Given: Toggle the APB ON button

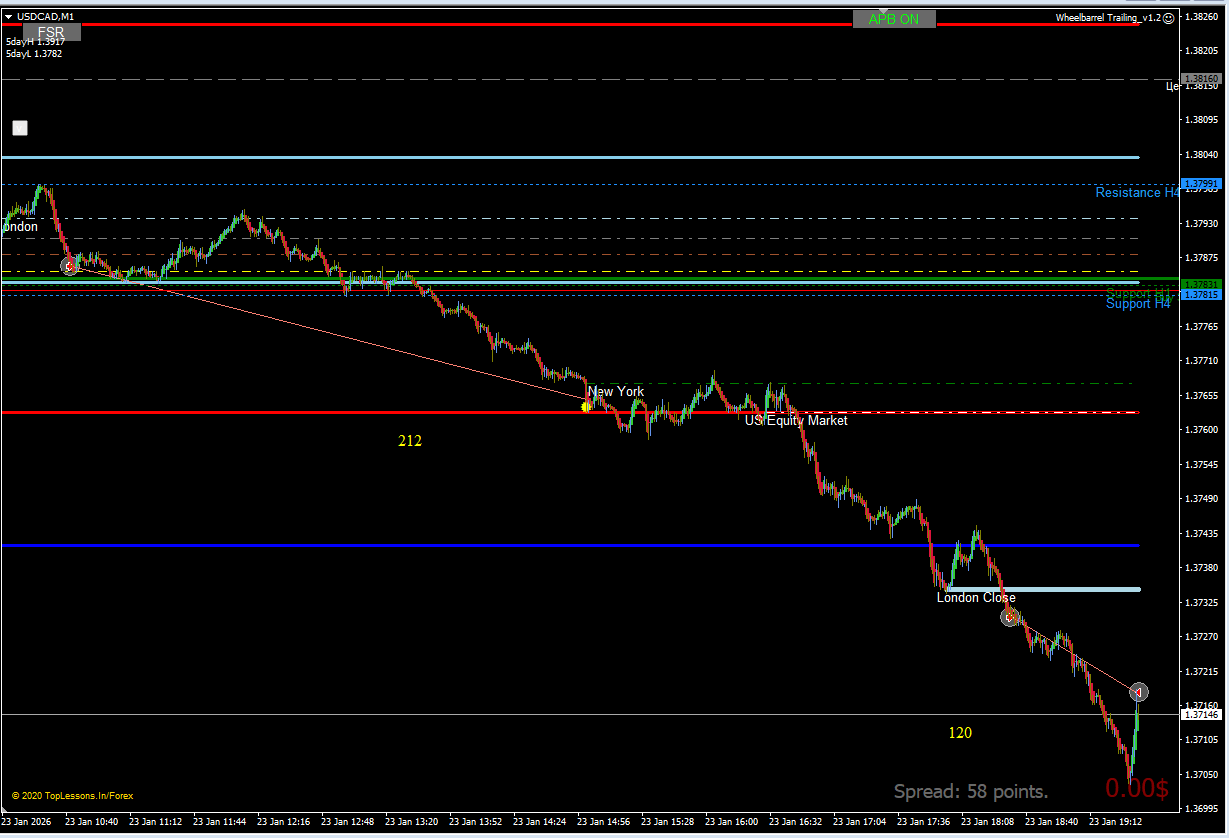Looking at the screenshot, I should [x=894, y=19].
